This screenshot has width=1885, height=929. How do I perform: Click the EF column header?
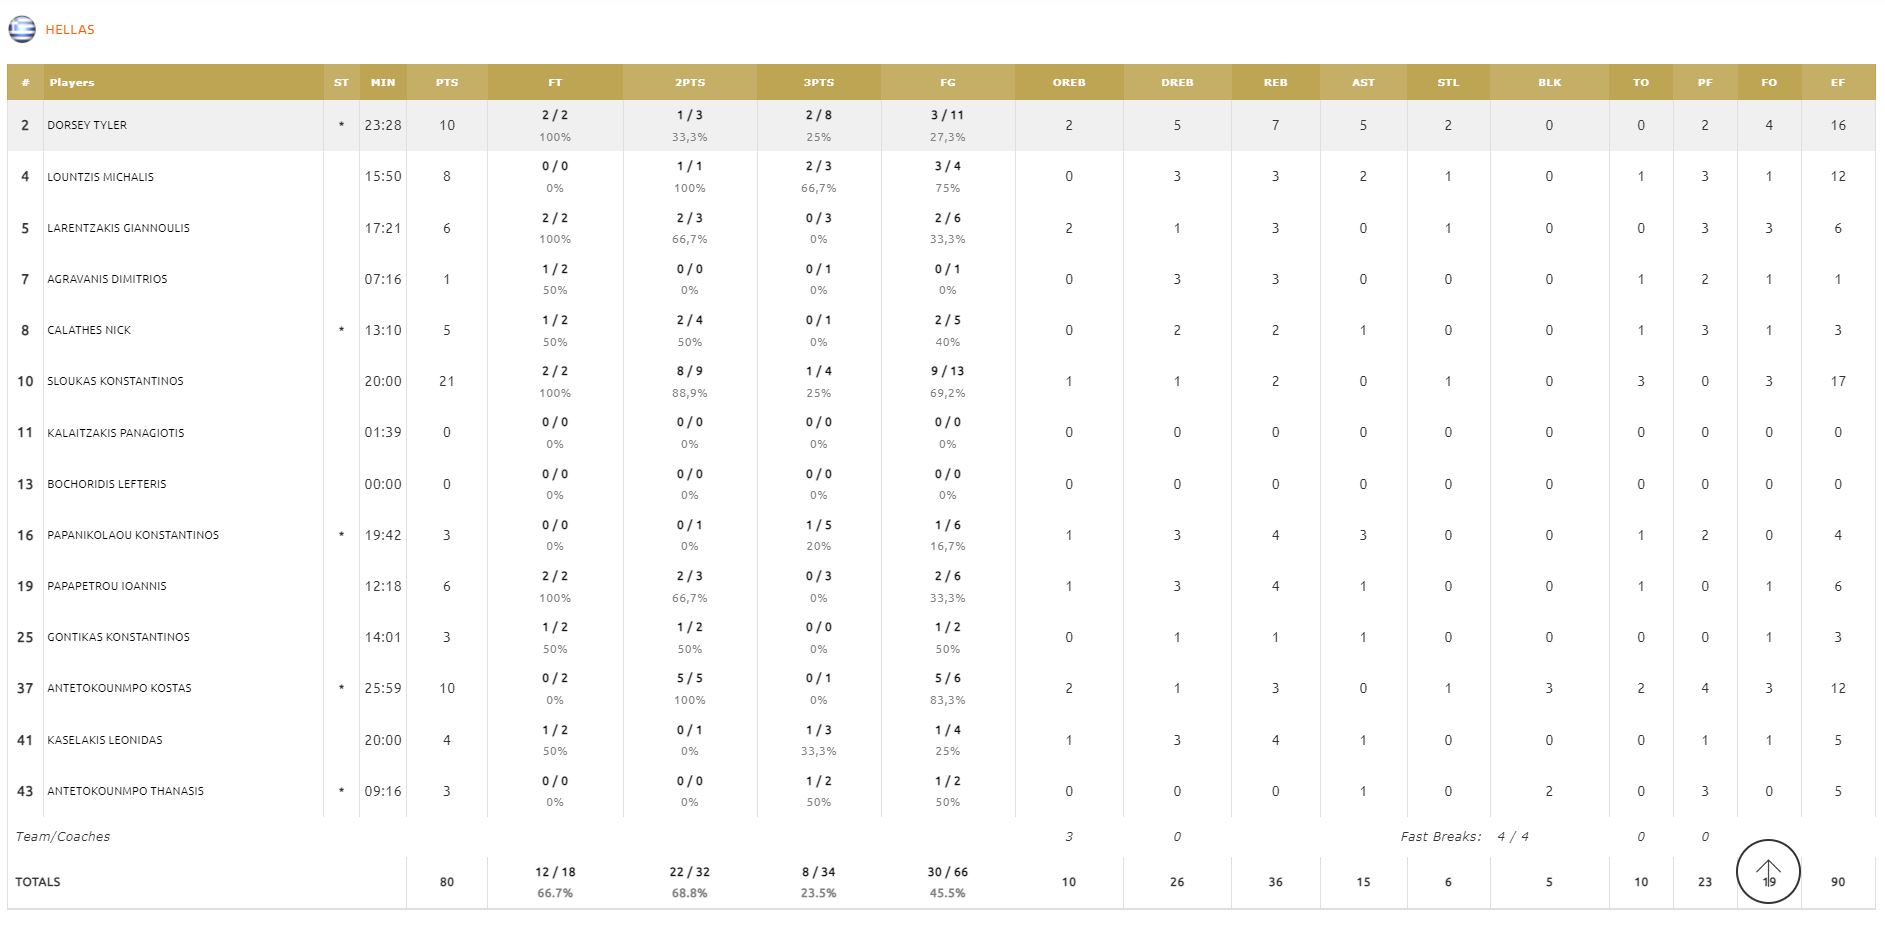tap(1838, 82)
